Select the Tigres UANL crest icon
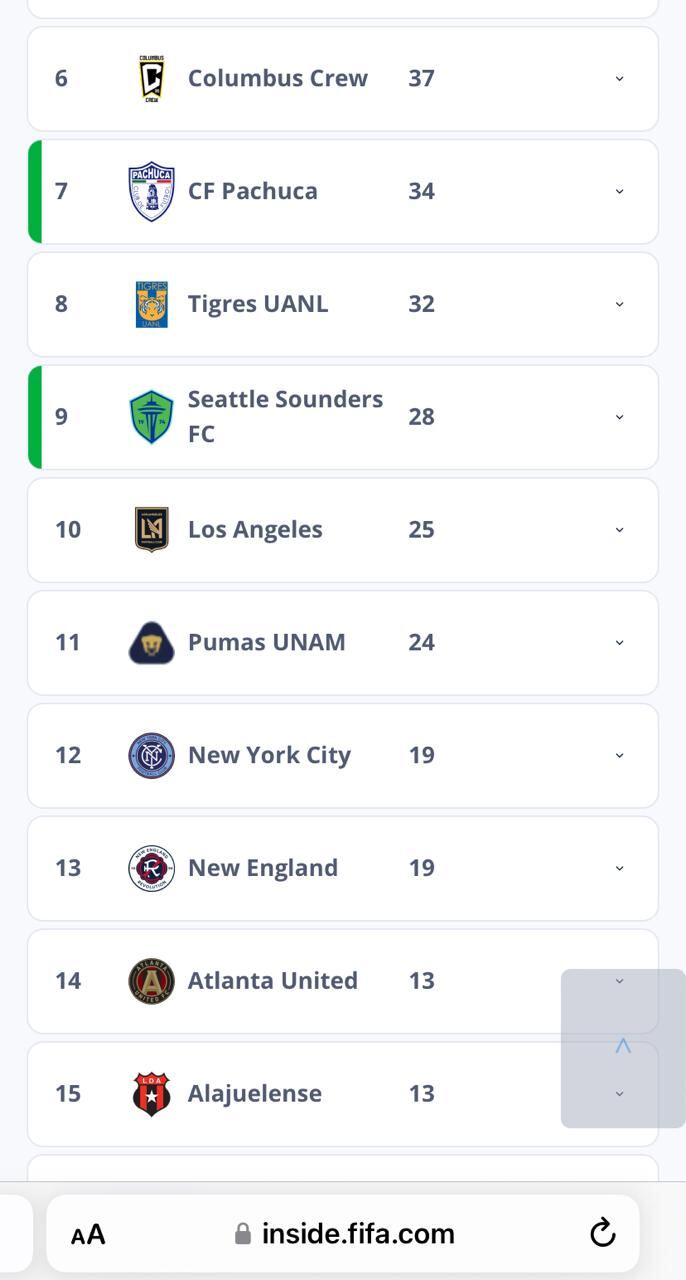Screen dimensions: 686x1280 tap(151, 304)
